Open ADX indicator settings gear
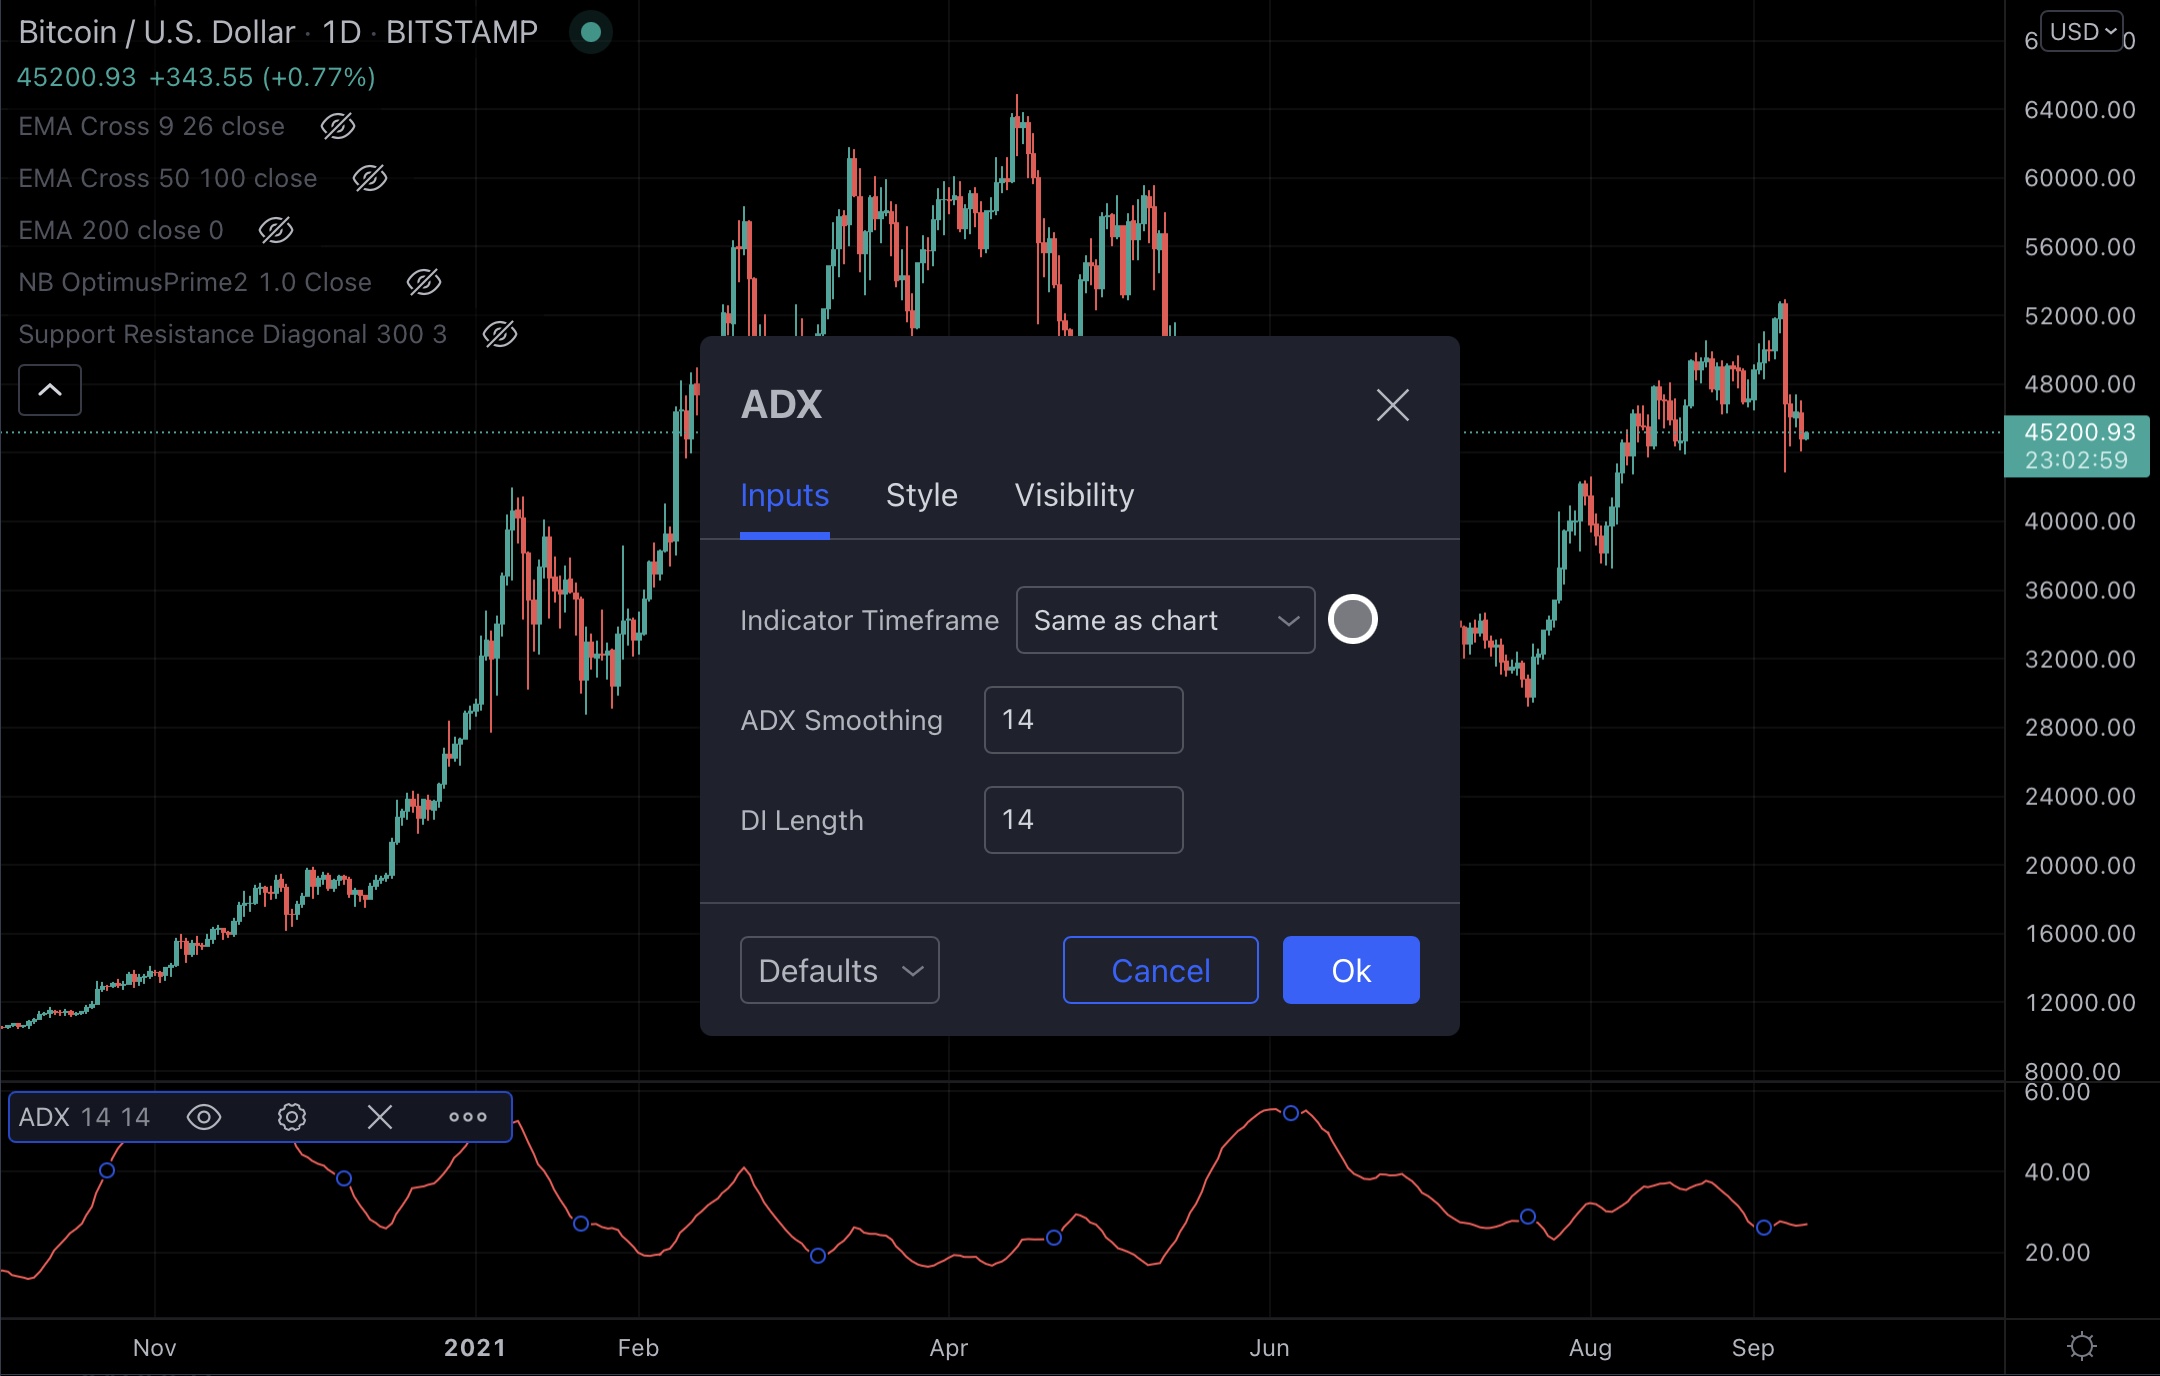 (x=291, y=1117)
